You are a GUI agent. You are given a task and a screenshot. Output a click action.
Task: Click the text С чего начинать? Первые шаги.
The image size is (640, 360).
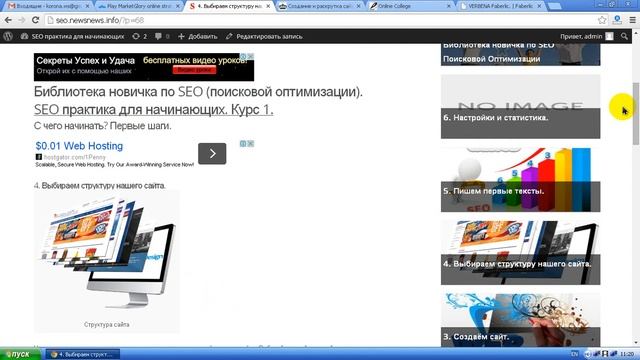pos(102,126)
